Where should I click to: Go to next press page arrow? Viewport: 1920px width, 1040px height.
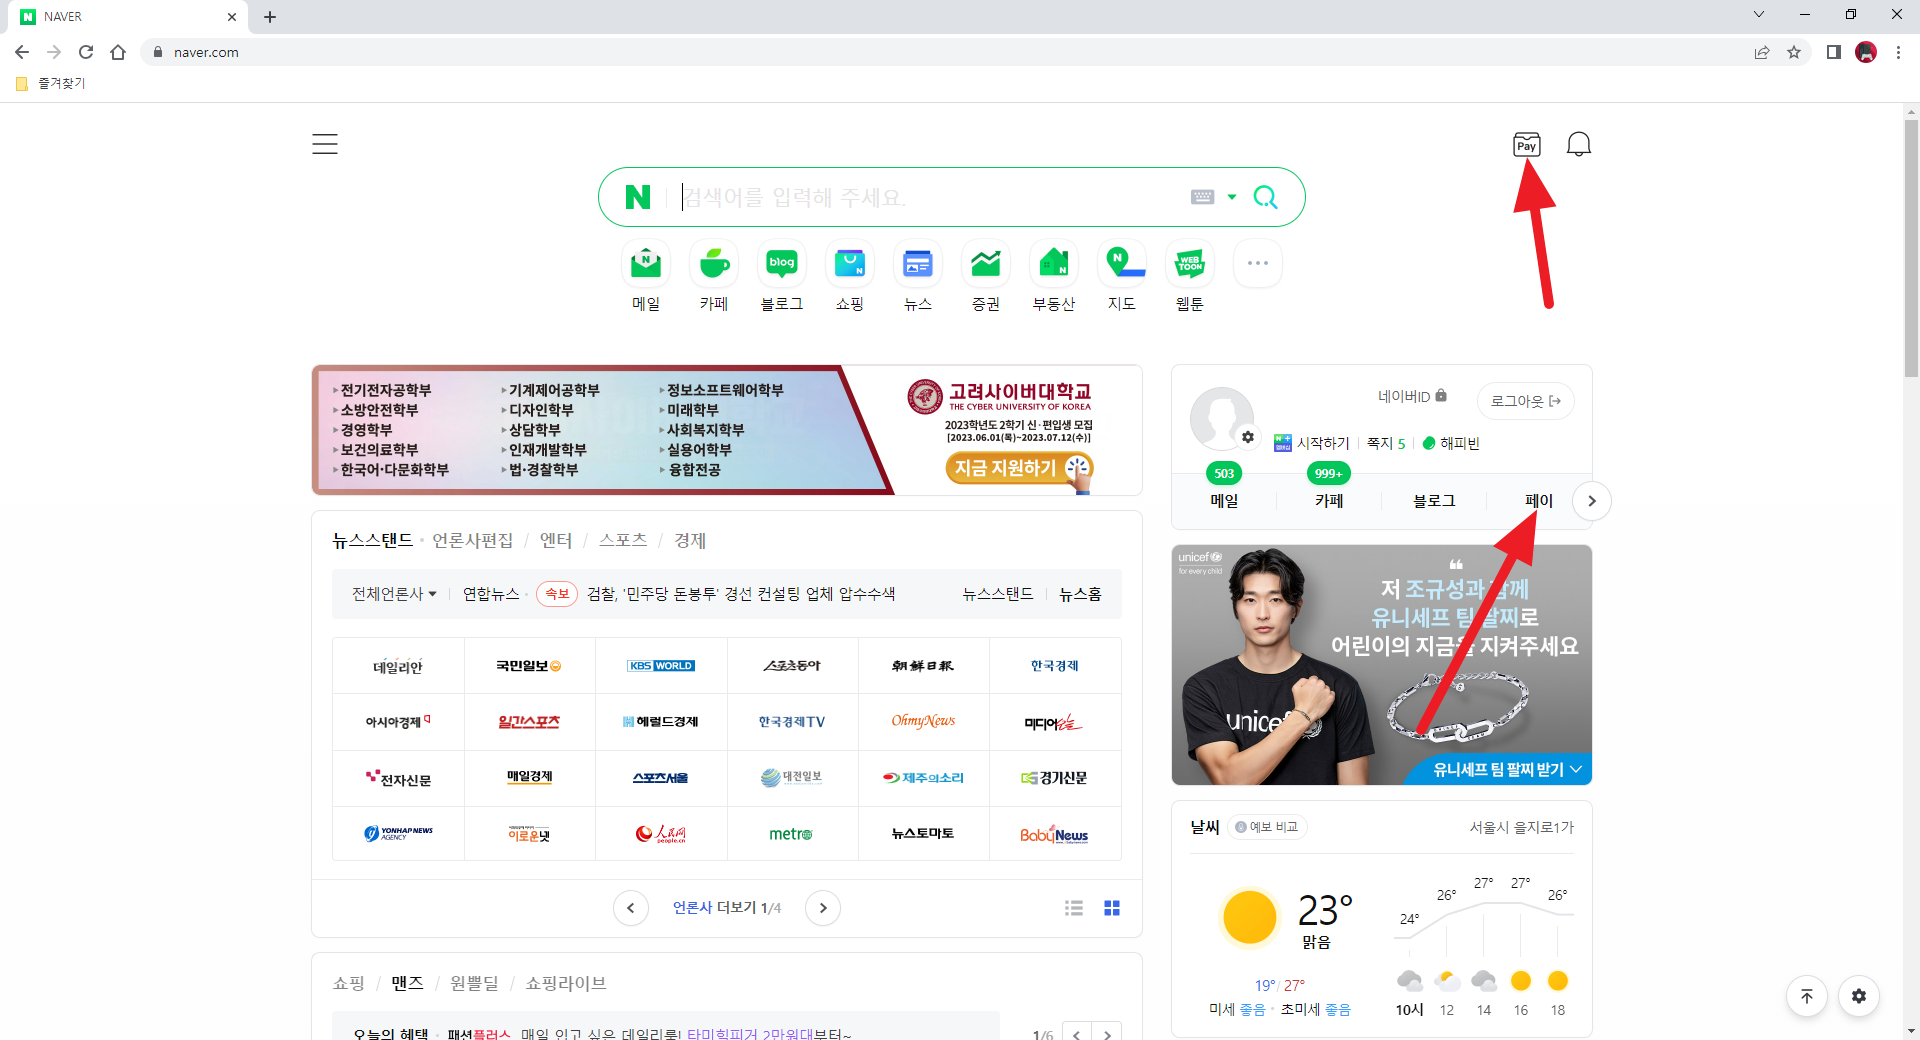(x=823, y=908)
